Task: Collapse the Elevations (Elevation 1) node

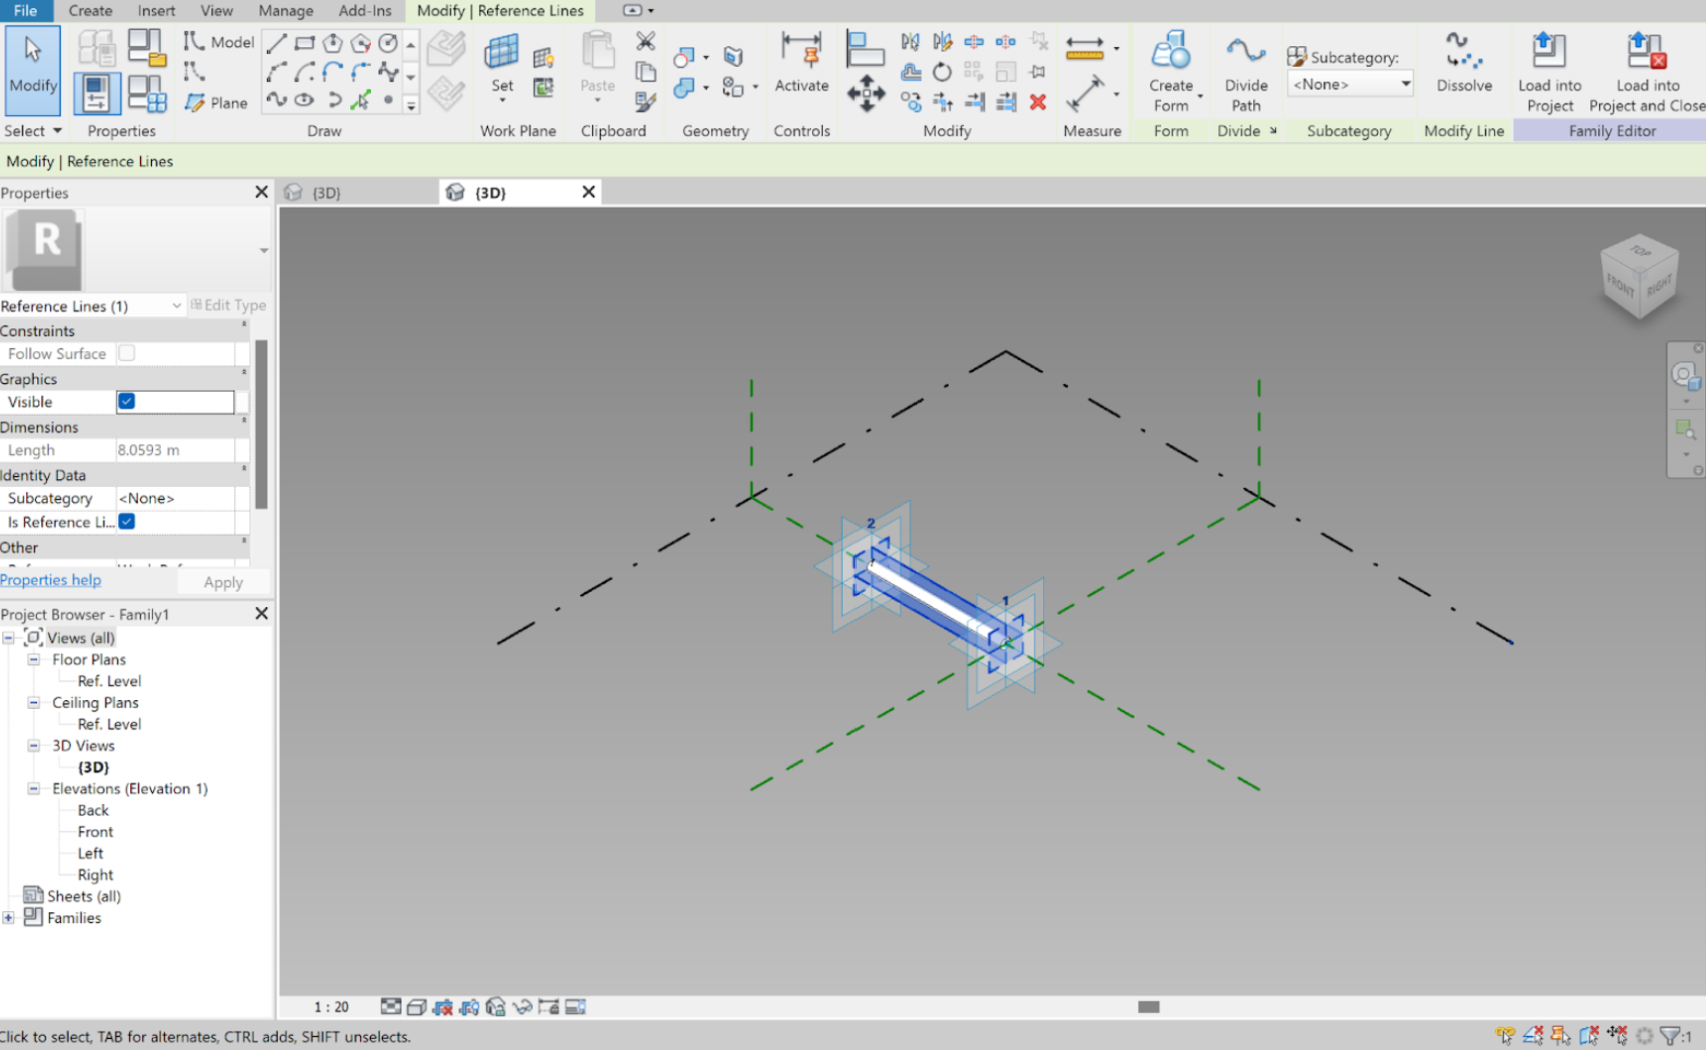Action: click(33, 789)
